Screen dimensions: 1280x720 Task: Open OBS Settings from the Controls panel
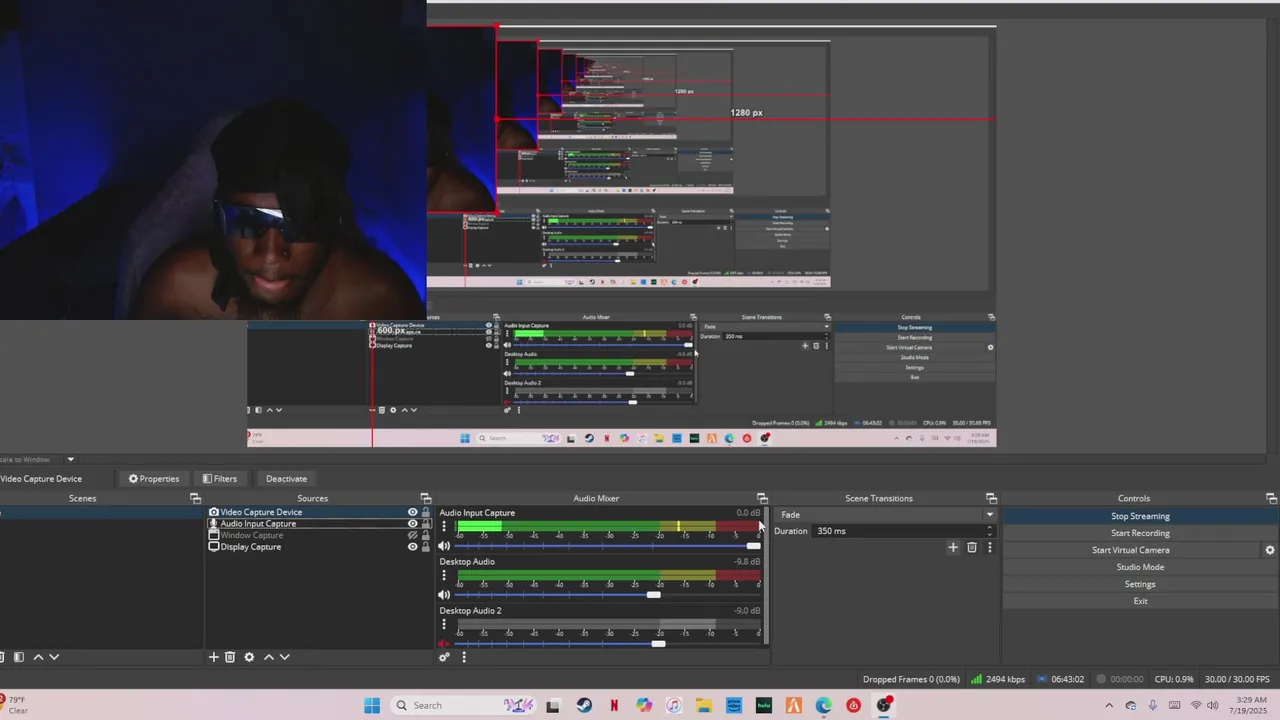click(1140, 584)
